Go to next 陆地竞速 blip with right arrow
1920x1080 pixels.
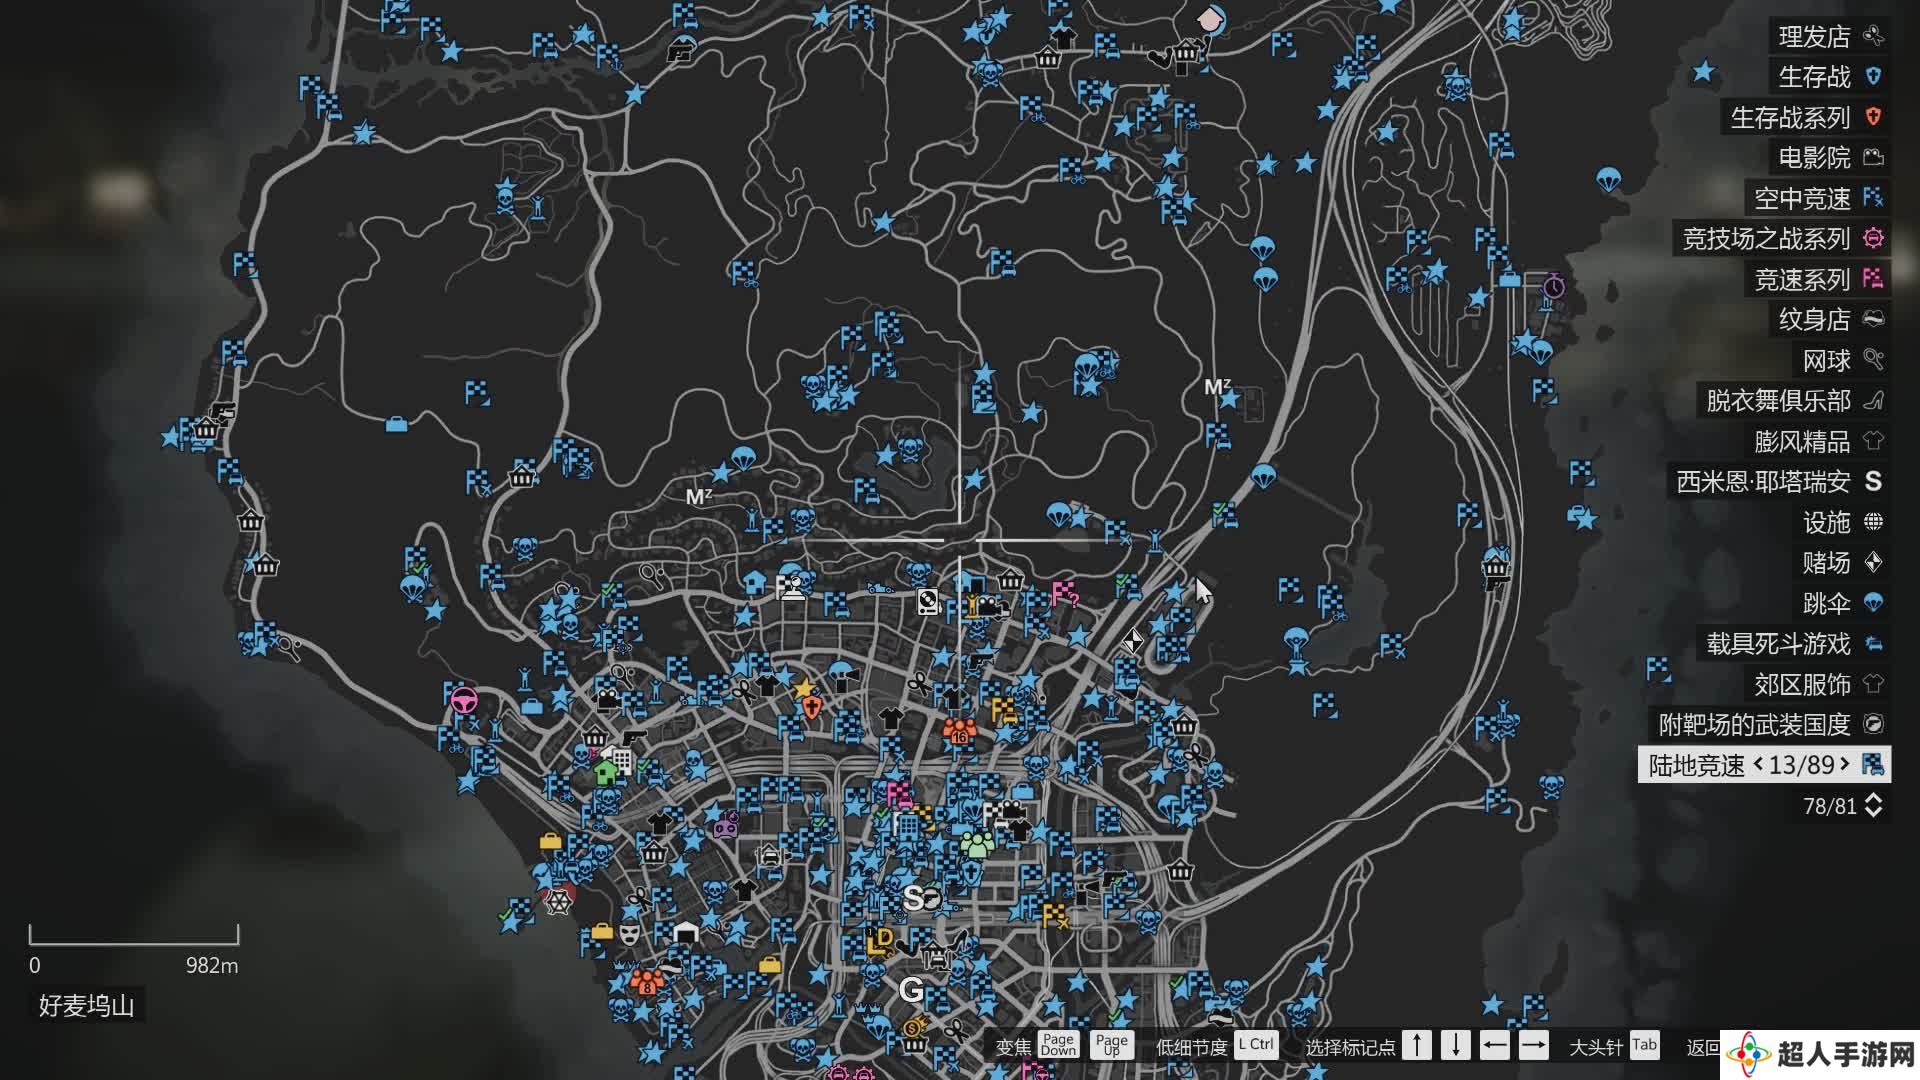[1845, 765]
